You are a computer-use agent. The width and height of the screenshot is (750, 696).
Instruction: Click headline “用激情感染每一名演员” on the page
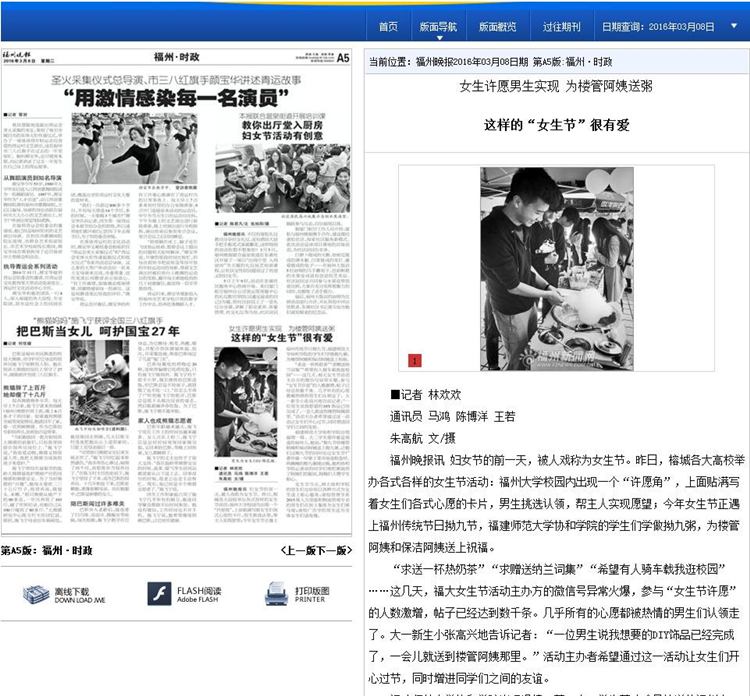[176, 98]
